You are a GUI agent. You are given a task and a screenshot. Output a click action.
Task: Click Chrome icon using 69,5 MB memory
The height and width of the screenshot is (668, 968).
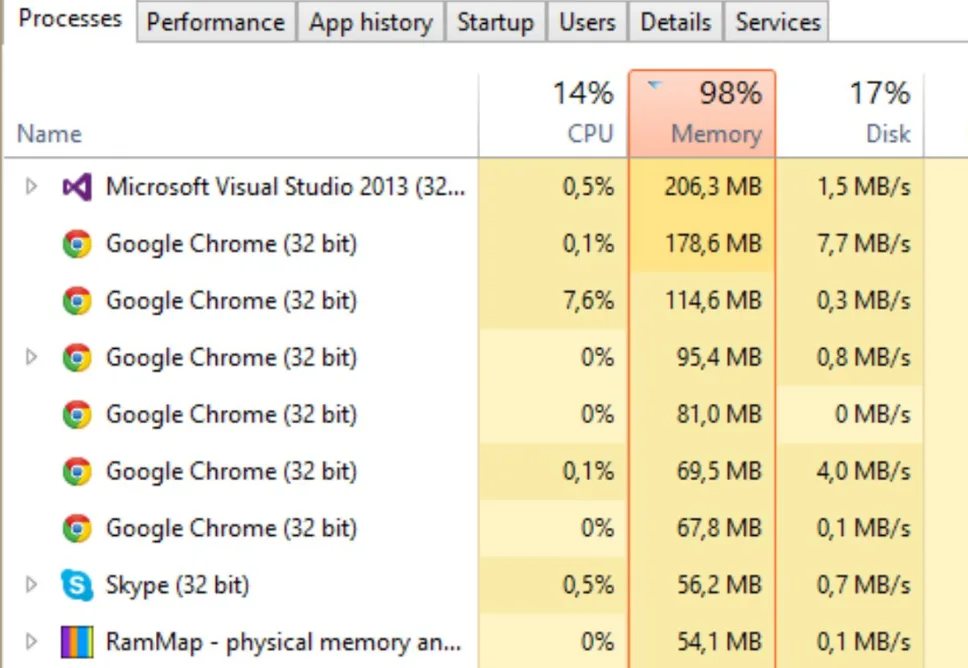tap(77, 471)
